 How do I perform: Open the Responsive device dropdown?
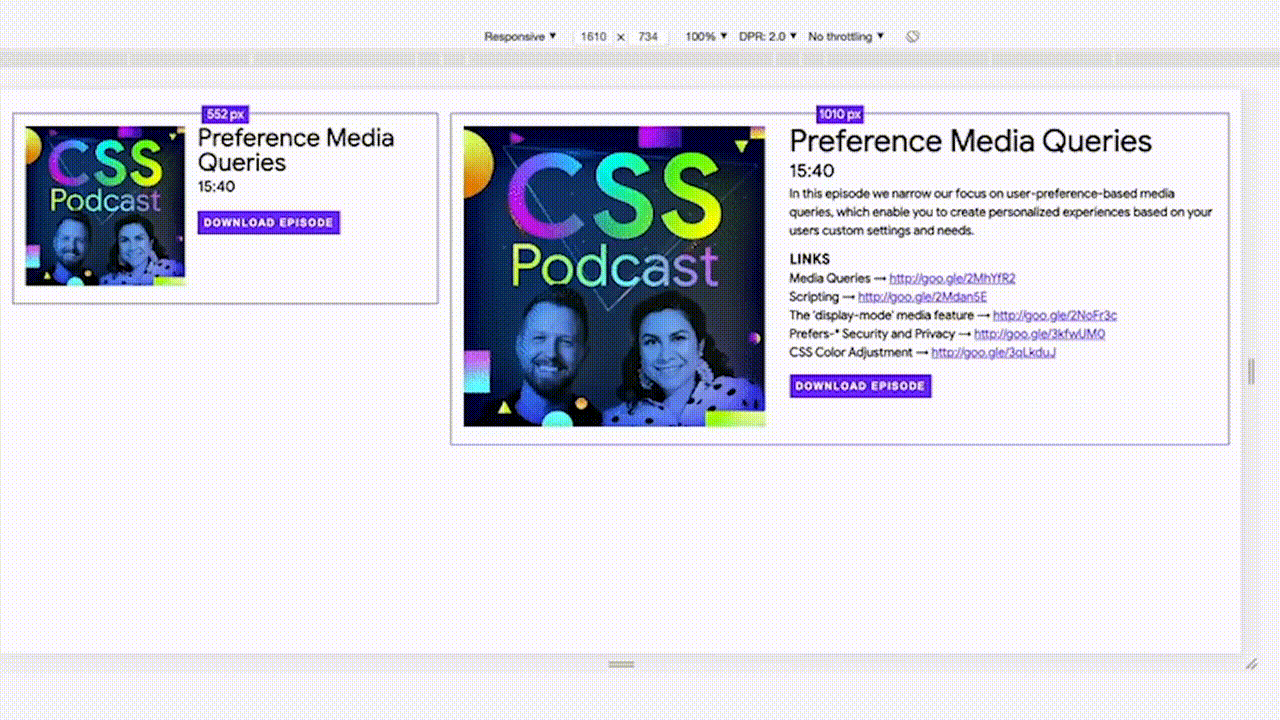520,37
